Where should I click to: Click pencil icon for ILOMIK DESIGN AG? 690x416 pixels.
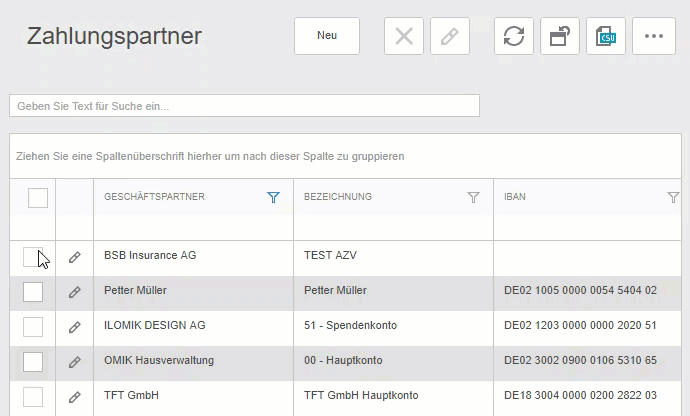click(x=74, y=327)
